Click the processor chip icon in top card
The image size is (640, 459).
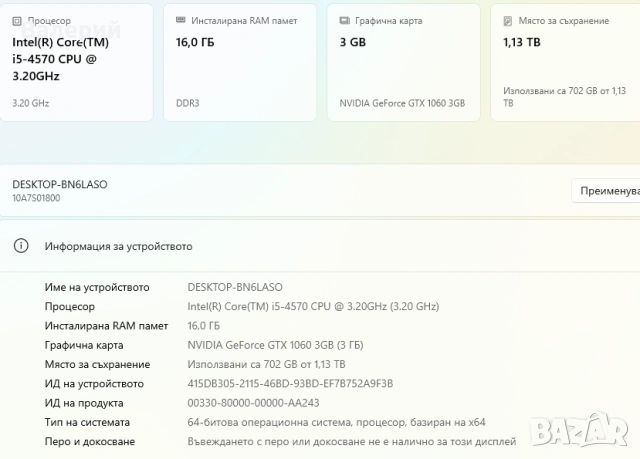pyautogui.click(x=17, y=21)
